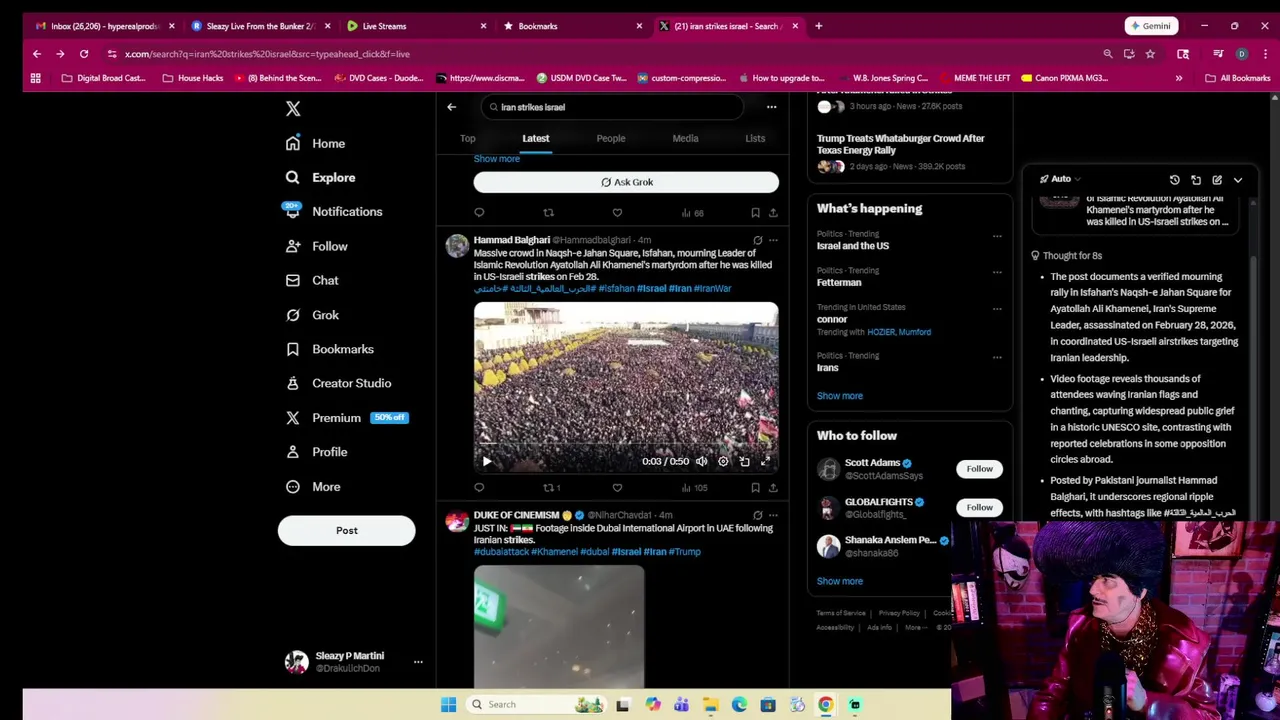Open 'Israel and the US' trending topic
This screenshot has width=1280, height=720.
853,246
